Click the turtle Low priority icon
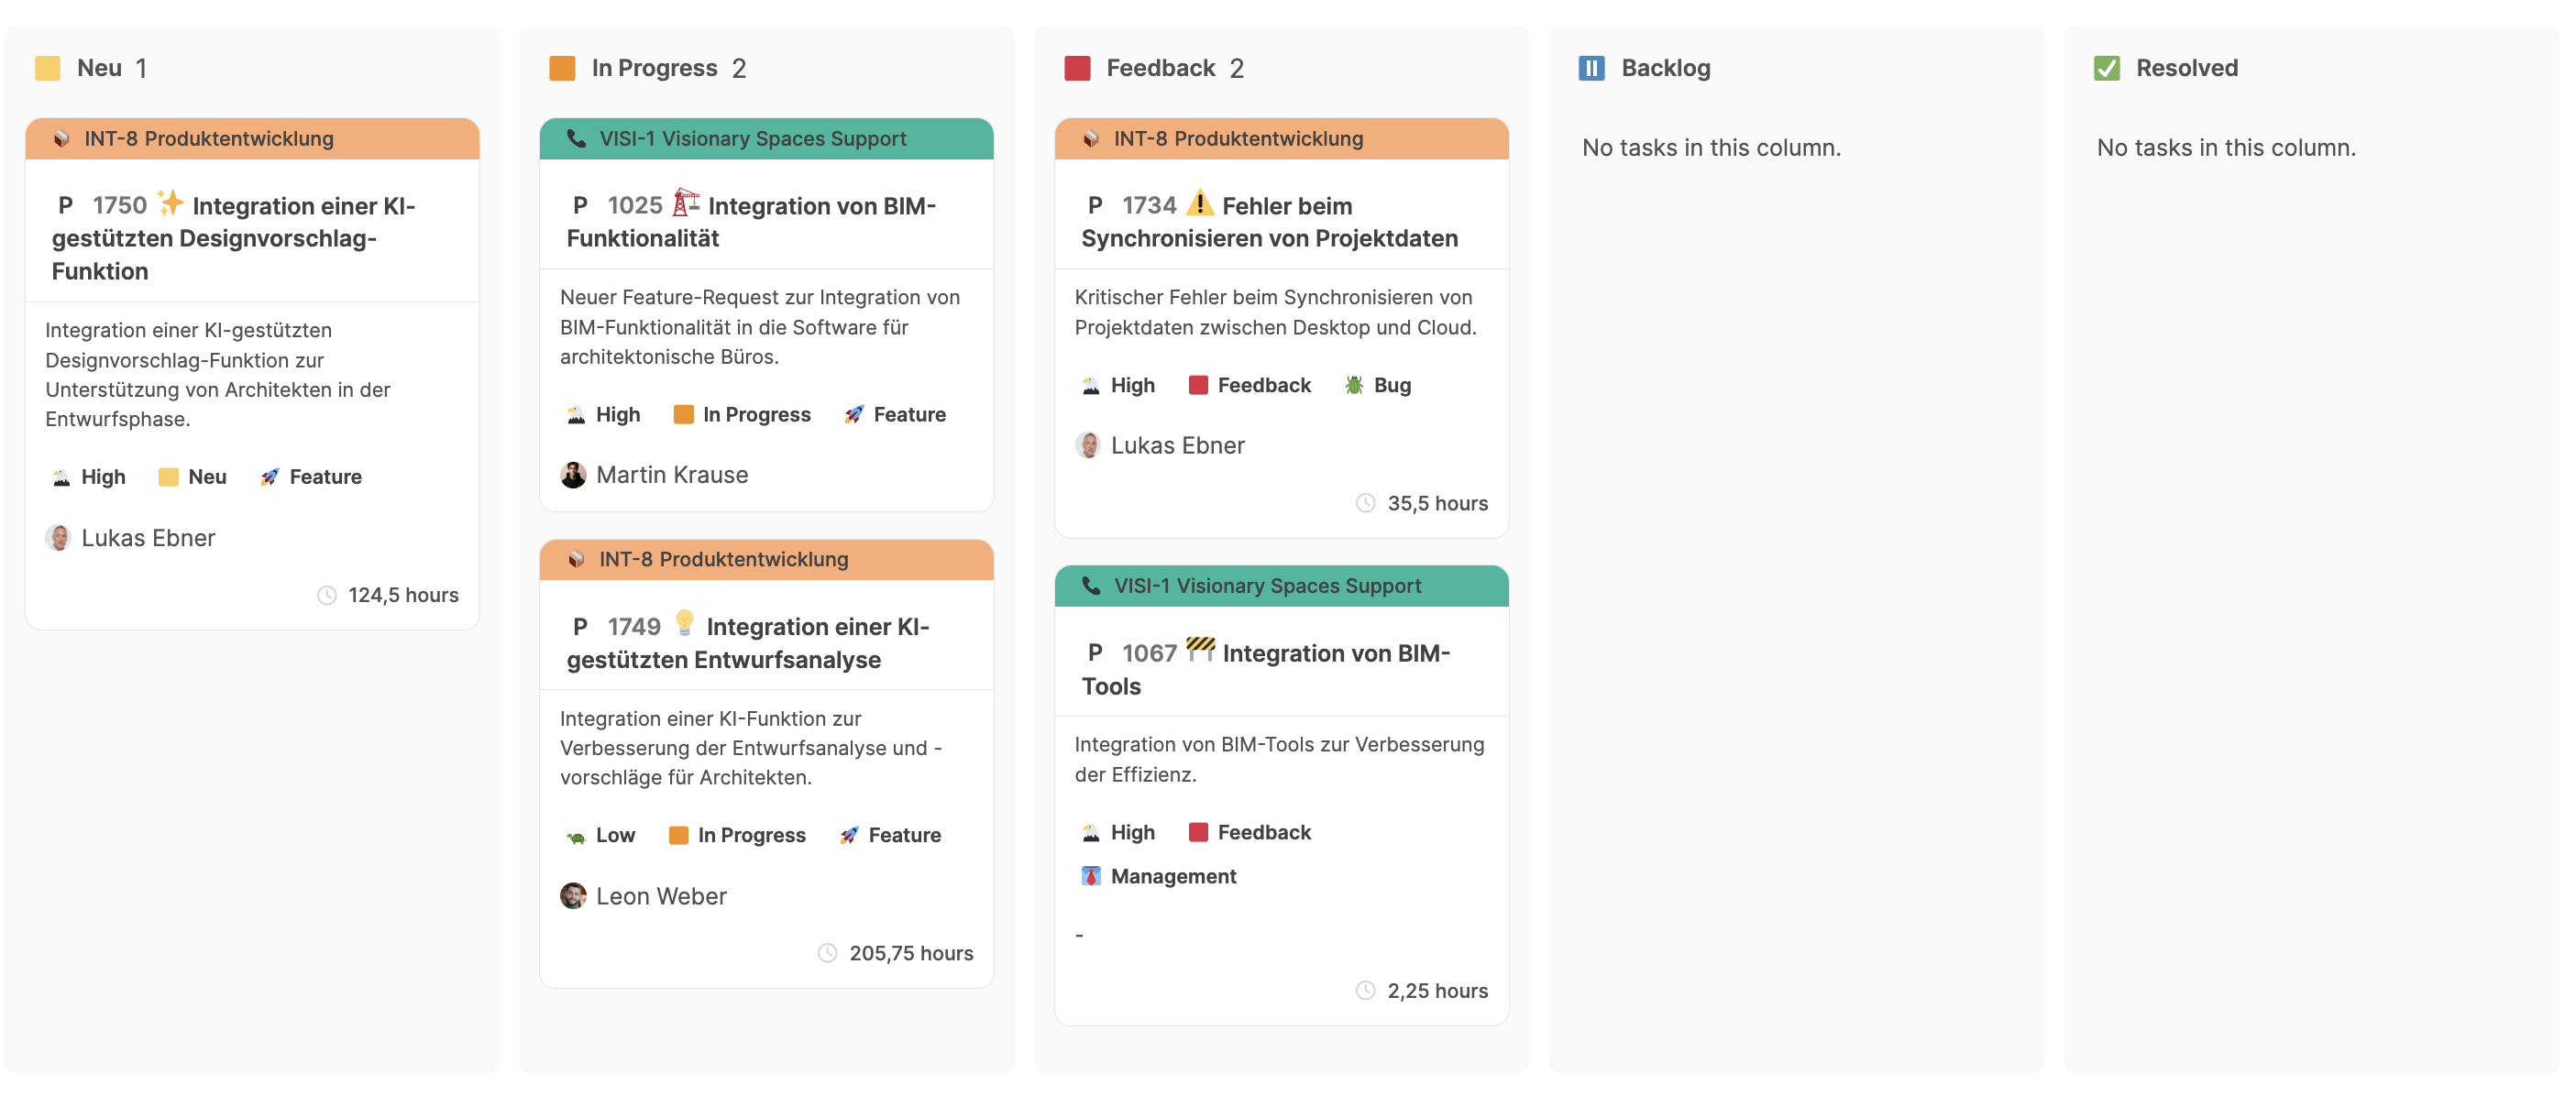 point(576,836)
